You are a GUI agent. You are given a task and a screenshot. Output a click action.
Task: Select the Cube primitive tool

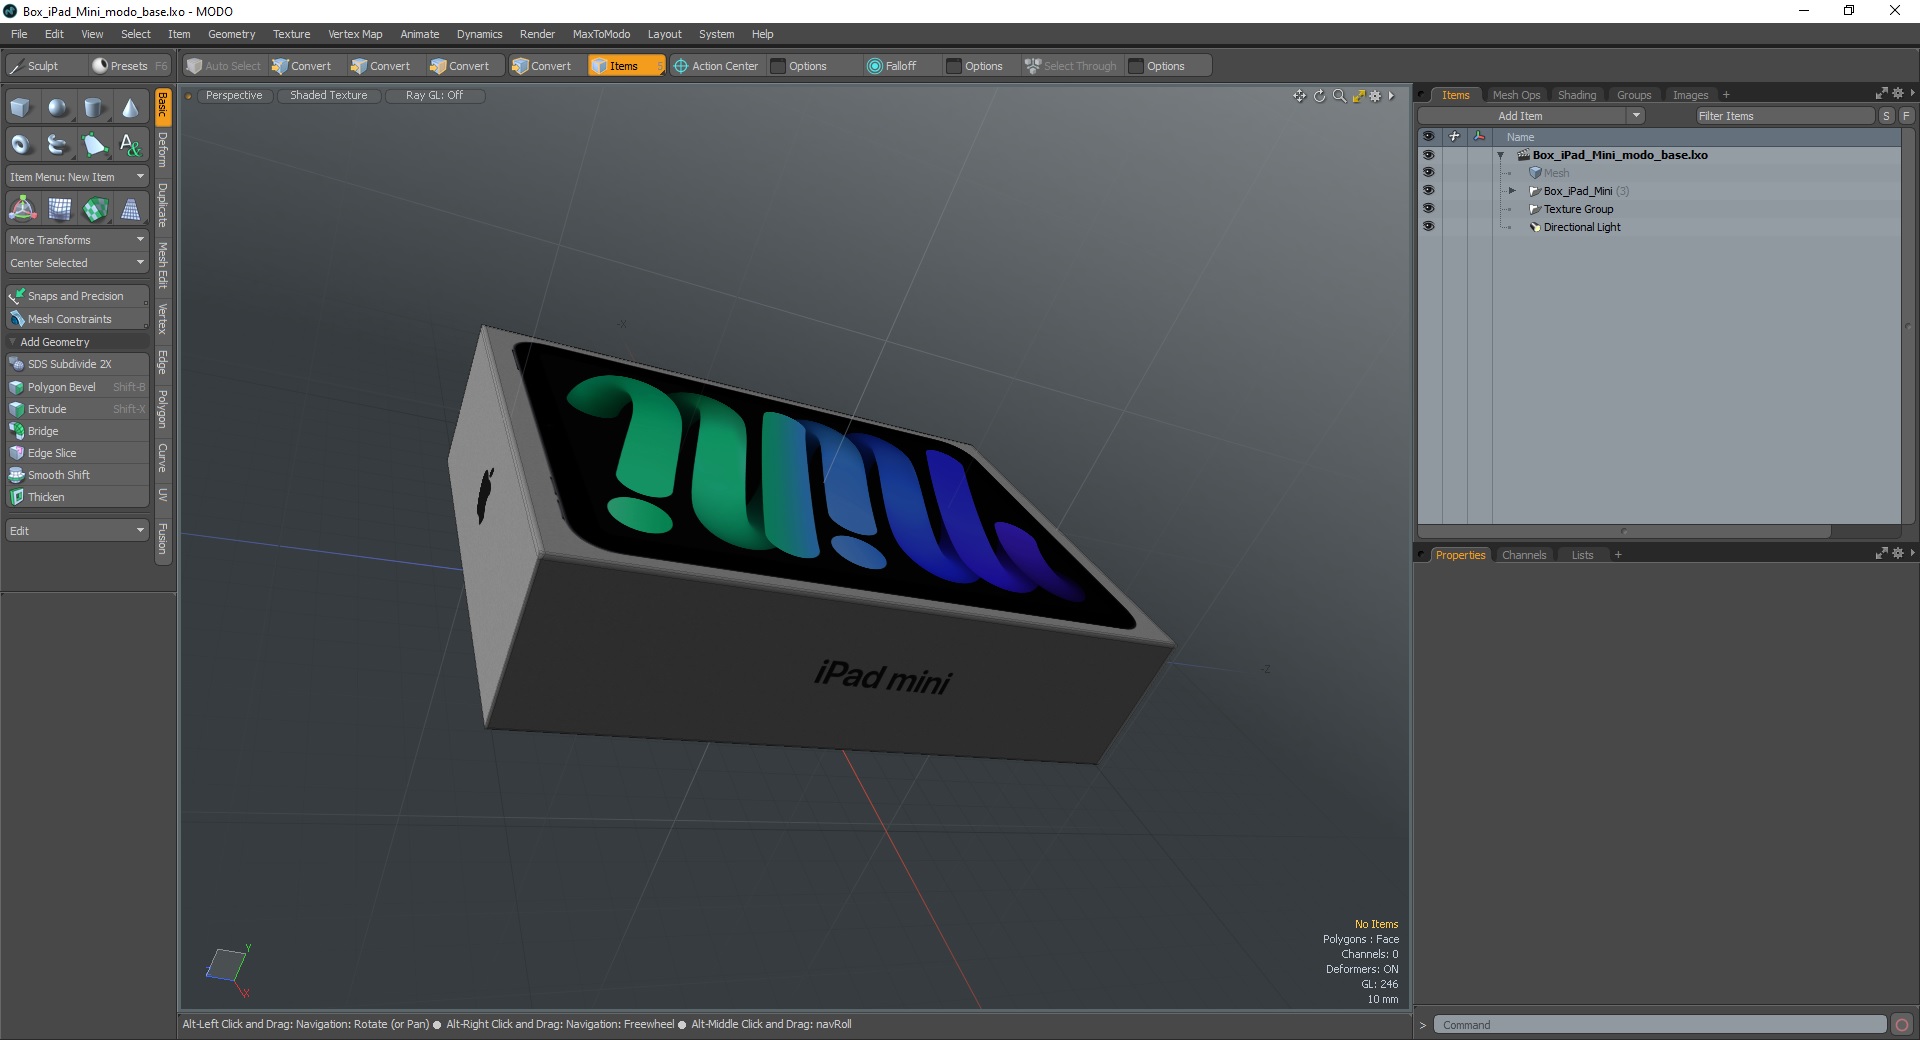[x=21, y=107]
